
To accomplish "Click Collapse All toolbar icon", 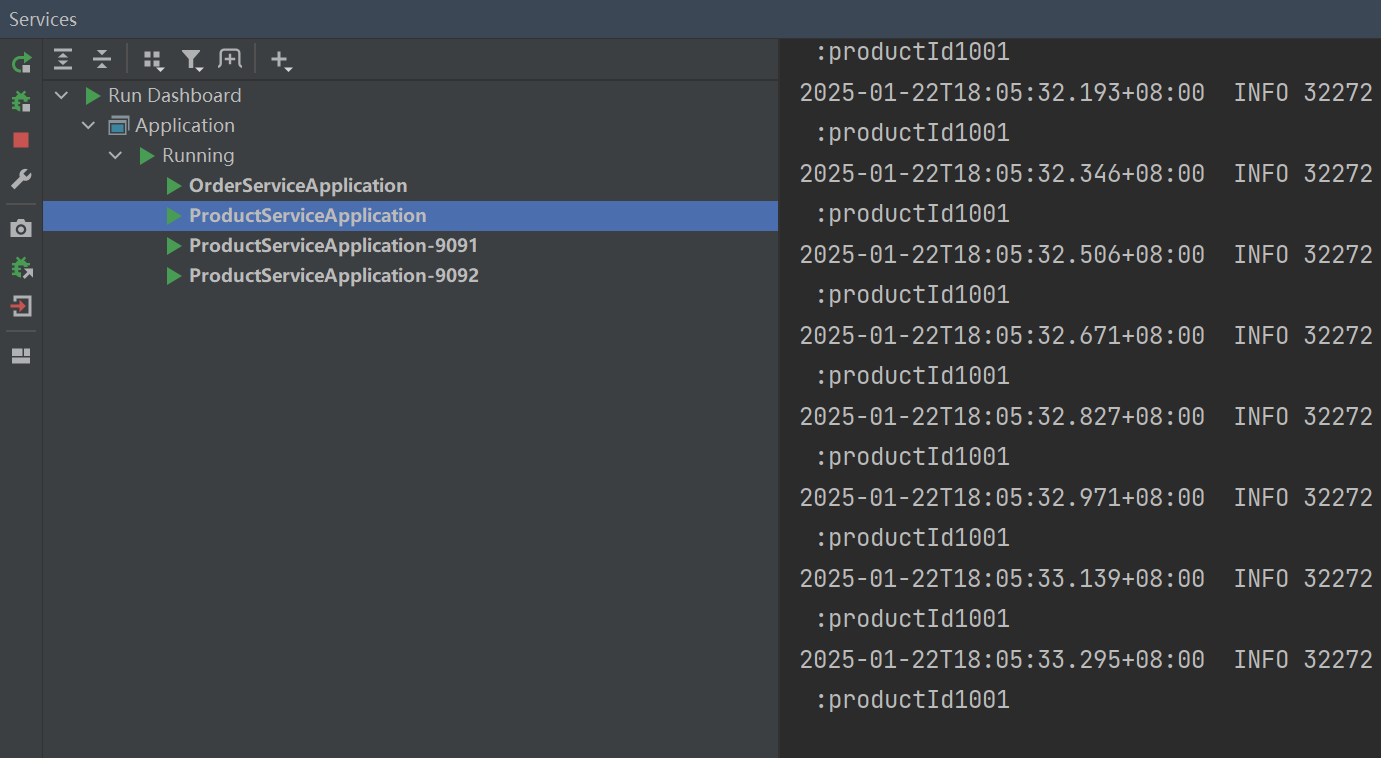I will [102, 59].
